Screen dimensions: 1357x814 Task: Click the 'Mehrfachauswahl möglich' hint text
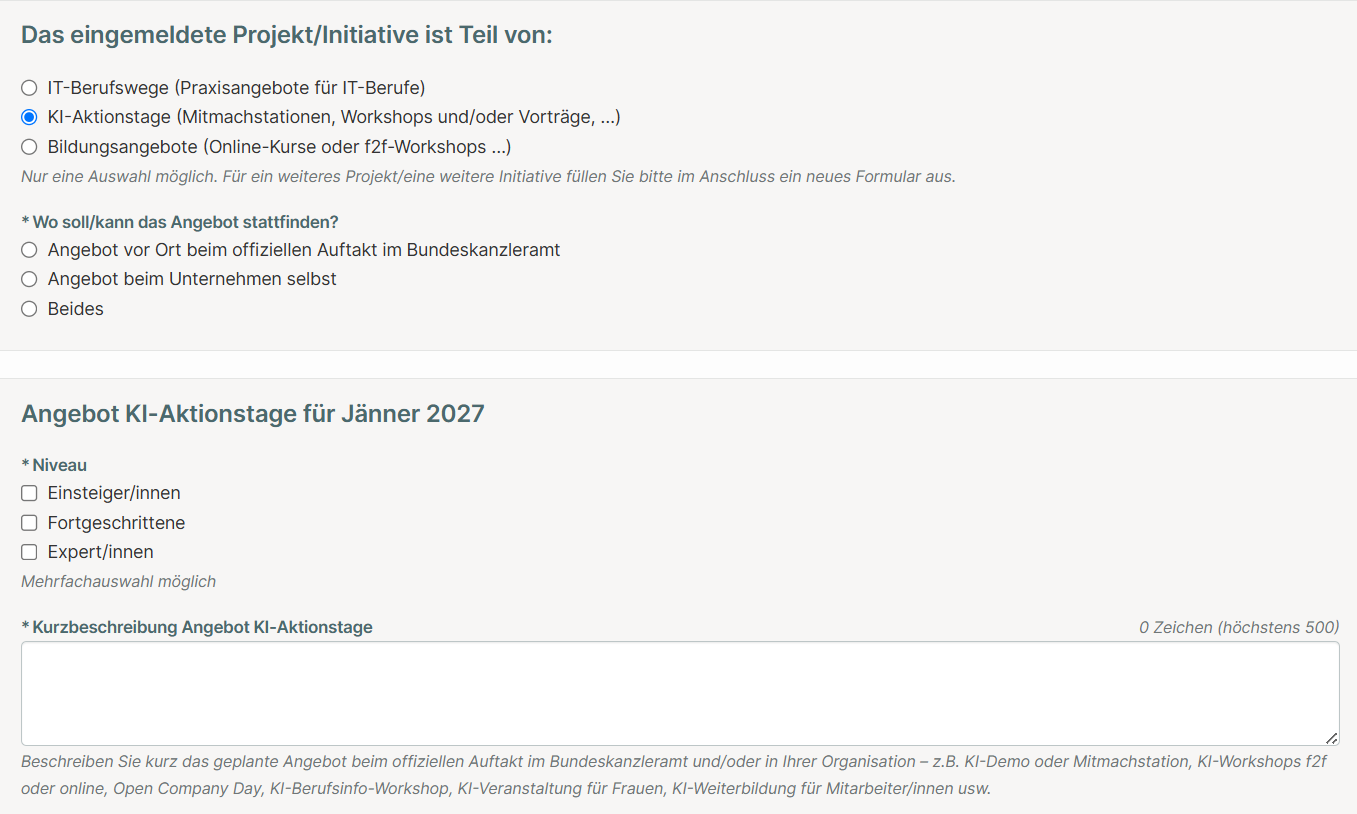click(x=119, y=581)
